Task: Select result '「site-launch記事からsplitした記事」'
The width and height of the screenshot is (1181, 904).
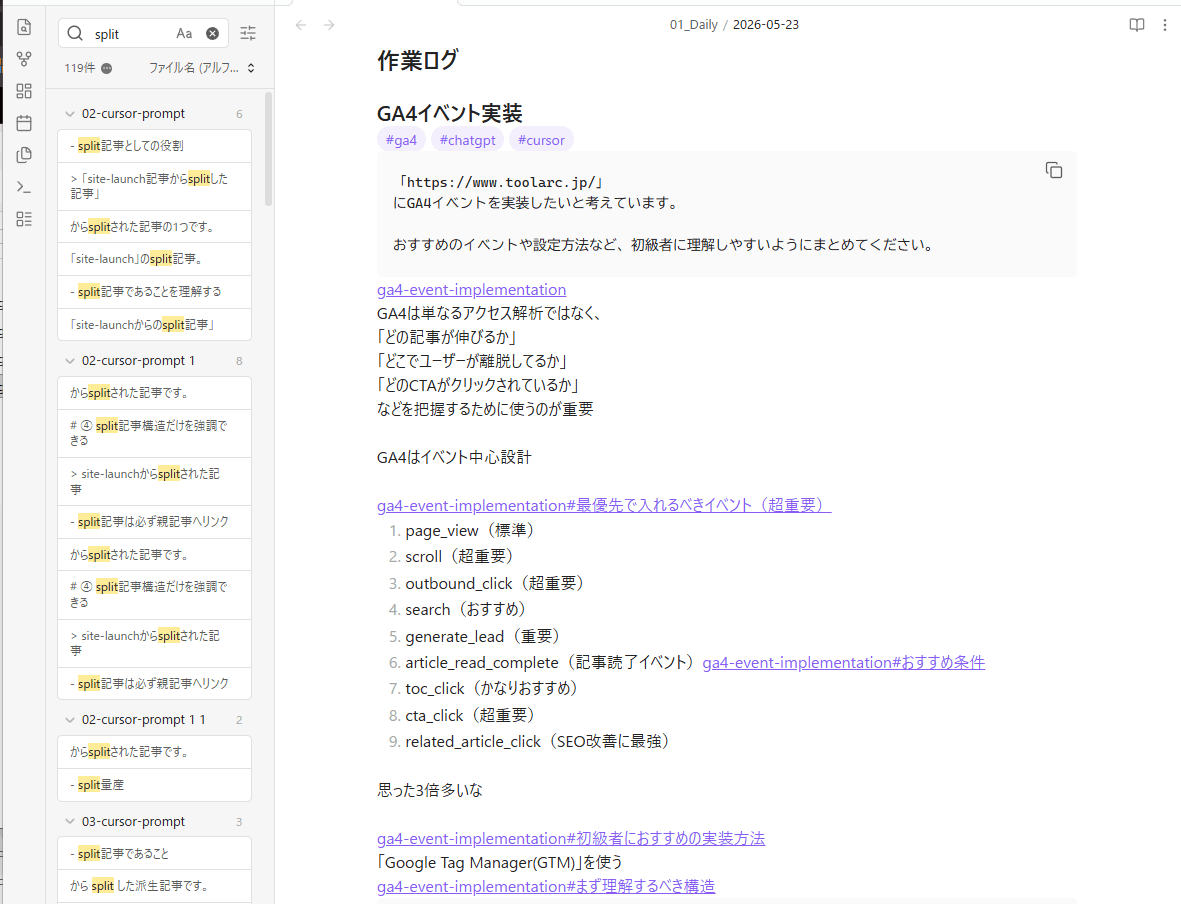Action: (154, 186)
